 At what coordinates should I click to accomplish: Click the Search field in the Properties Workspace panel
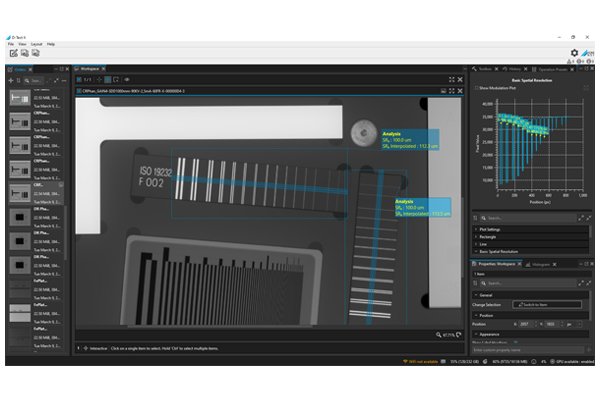[x=528, y=283]
